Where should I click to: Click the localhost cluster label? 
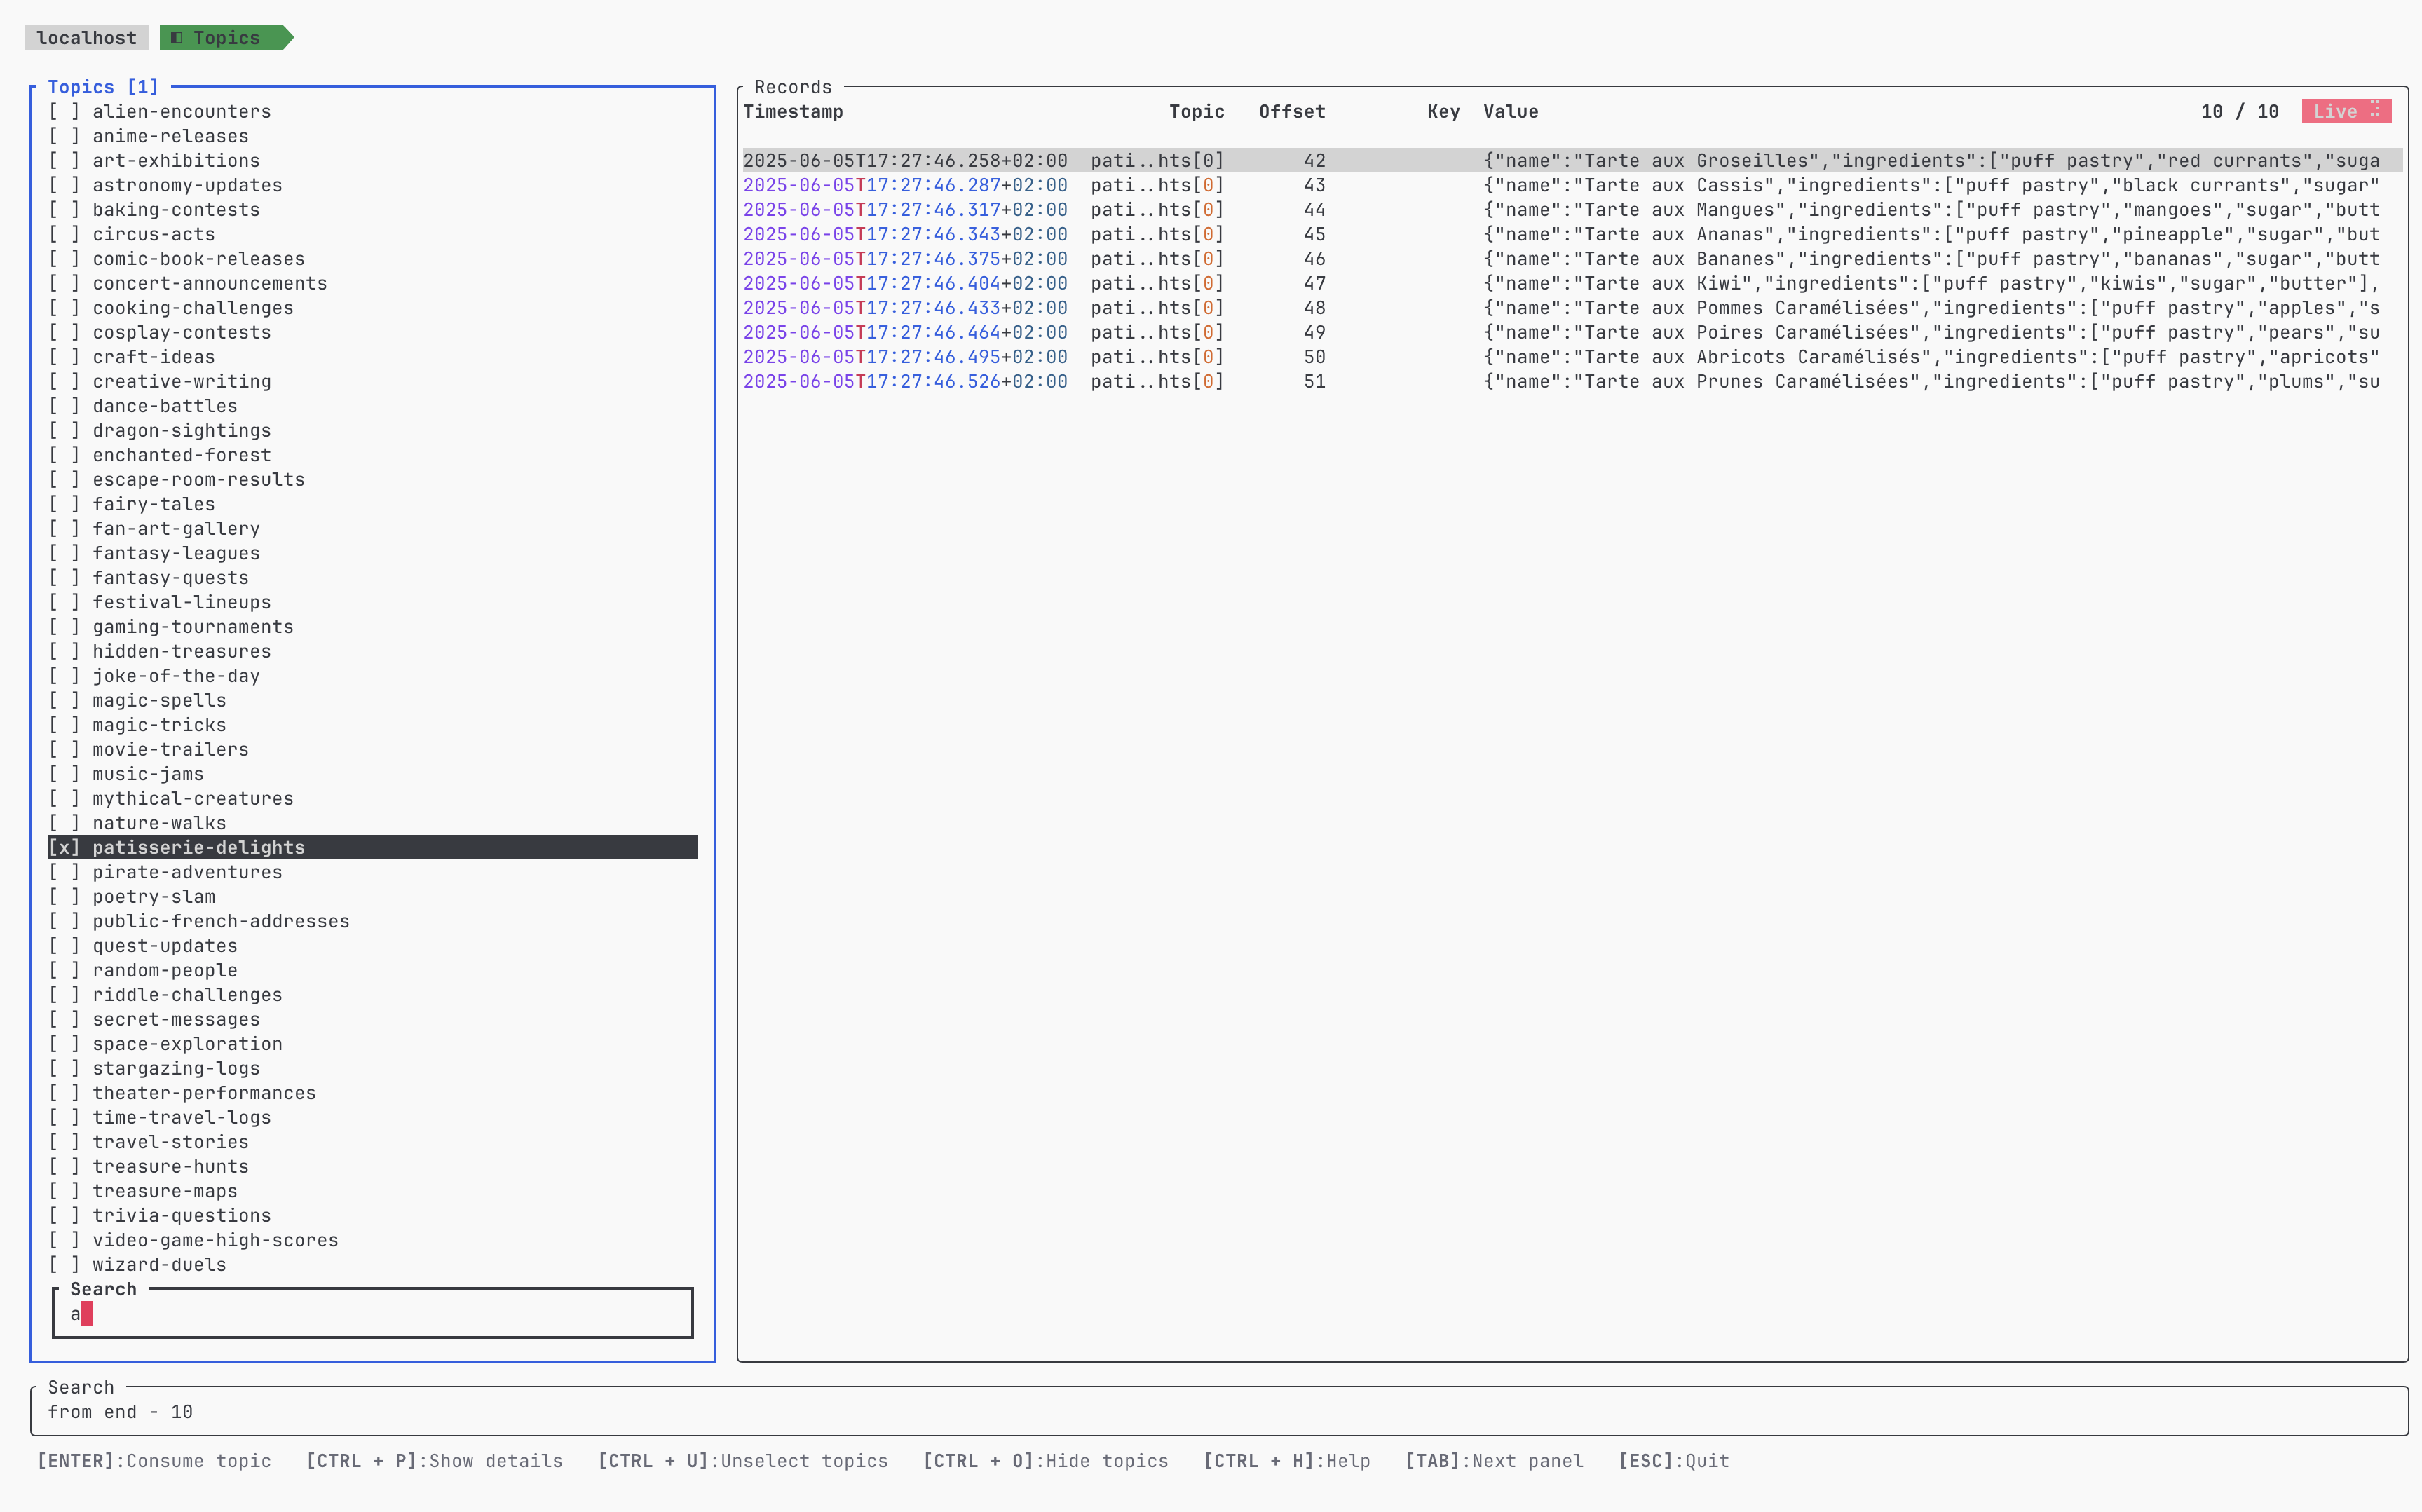pyautogui.click(x=86, y=38)
